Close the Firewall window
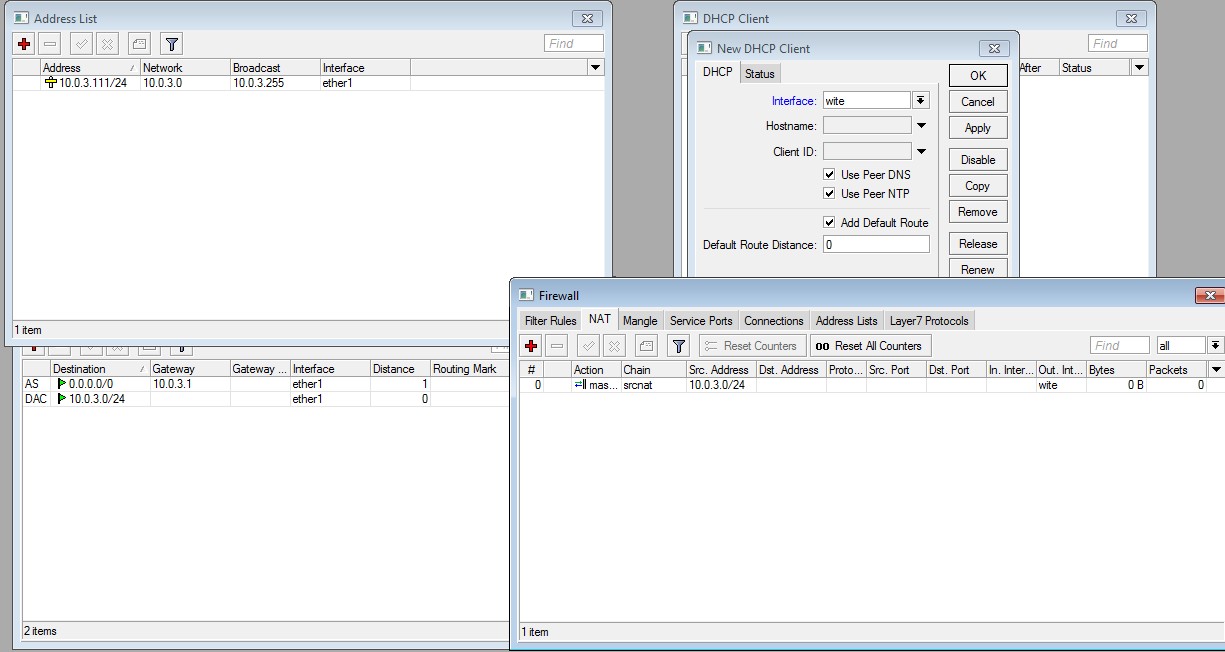The height and width of the screenshot is (652, 1225). pos(1210,295)
